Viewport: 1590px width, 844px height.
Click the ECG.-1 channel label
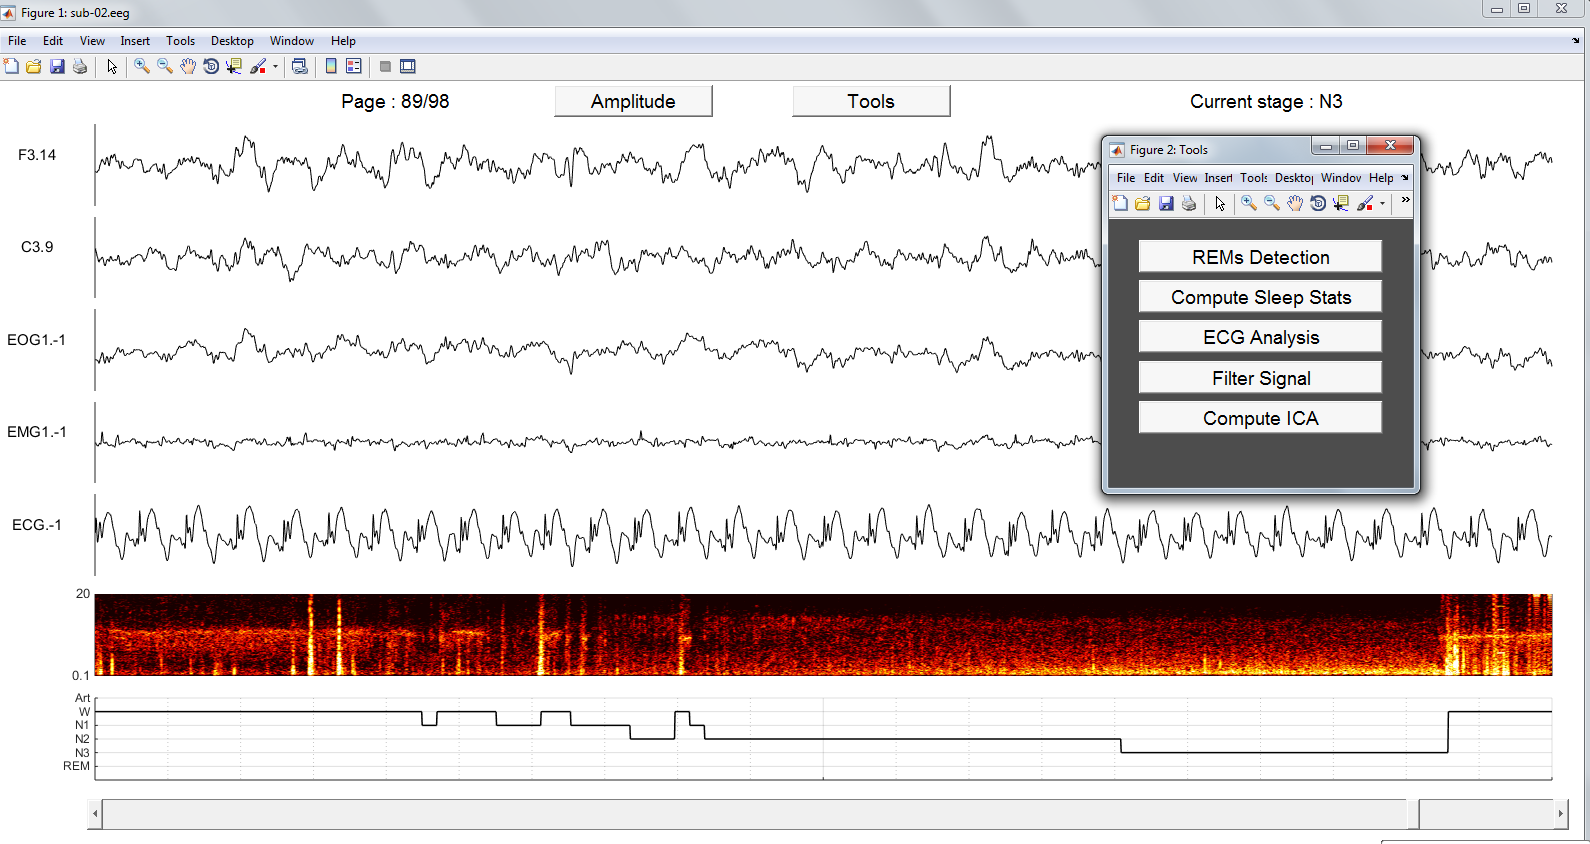coord(37,525)
